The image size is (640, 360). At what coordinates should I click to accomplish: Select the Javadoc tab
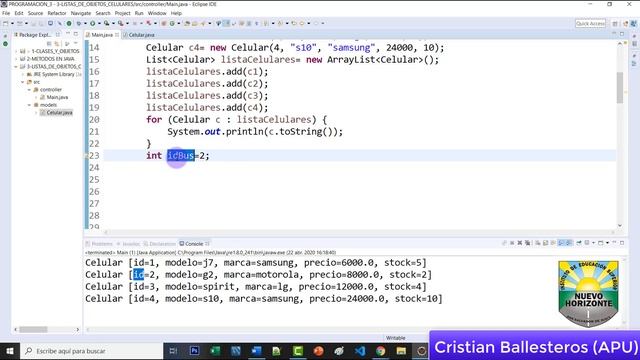point(128,244)
